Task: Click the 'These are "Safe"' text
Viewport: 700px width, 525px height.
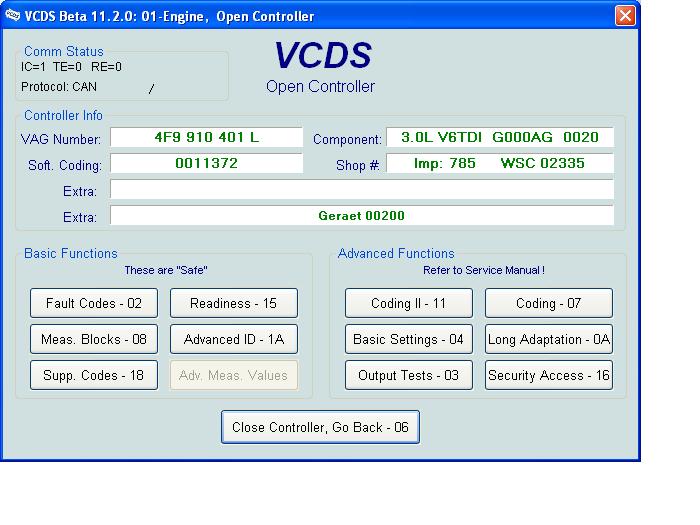Action: click(166, 270)
